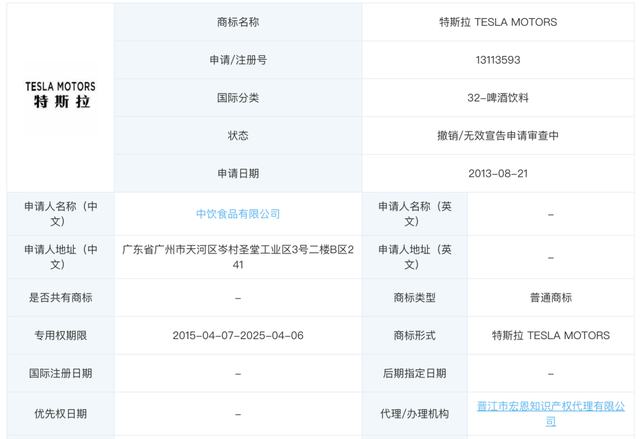The width and height of the screenshot is (640, 439).
Task: Click the registration number 13113593
Action: tap(498, 60)
